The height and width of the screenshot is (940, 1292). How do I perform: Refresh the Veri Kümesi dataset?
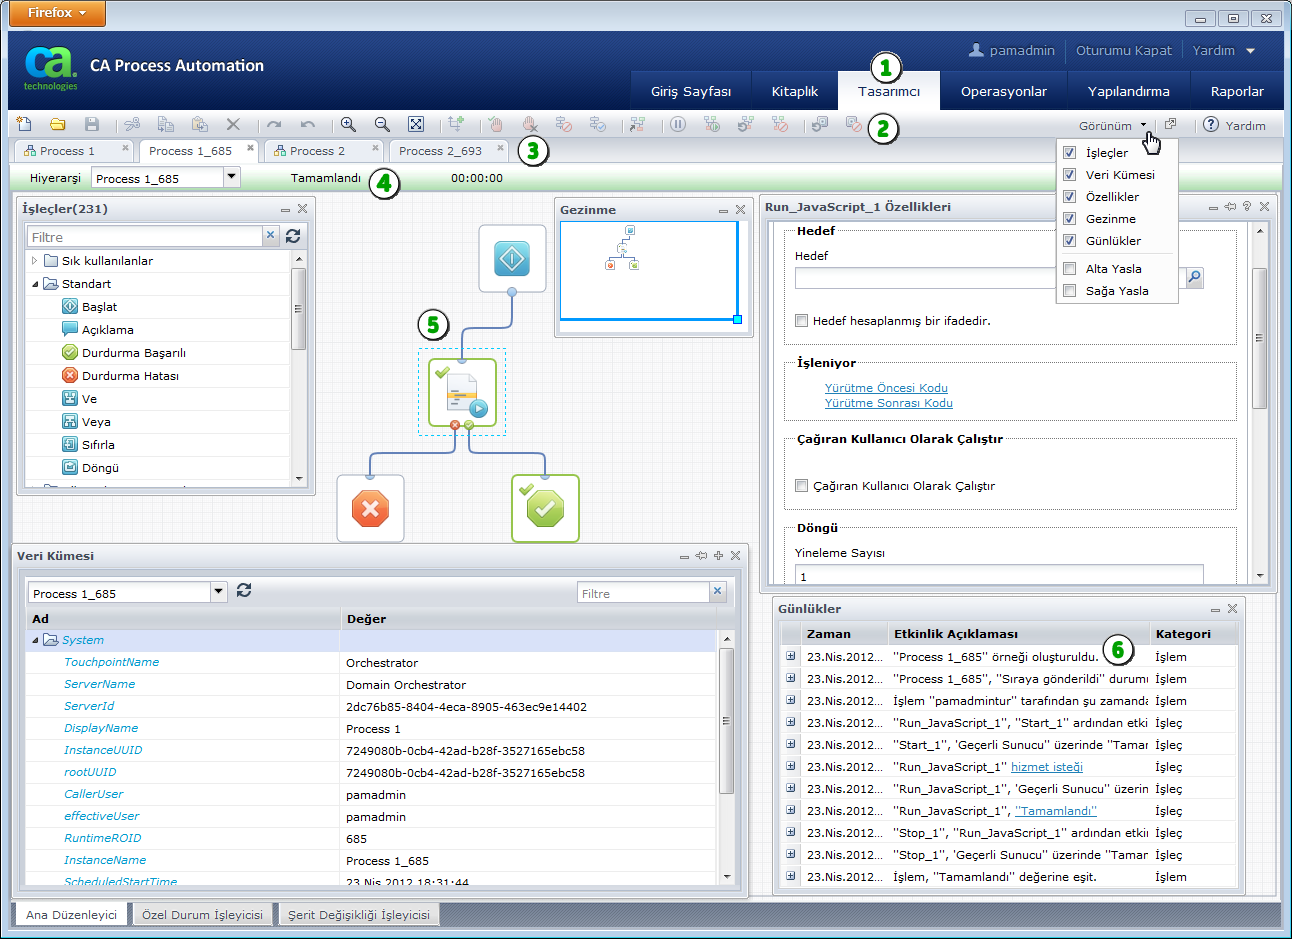pyautogui.click(x=244, y=591)
